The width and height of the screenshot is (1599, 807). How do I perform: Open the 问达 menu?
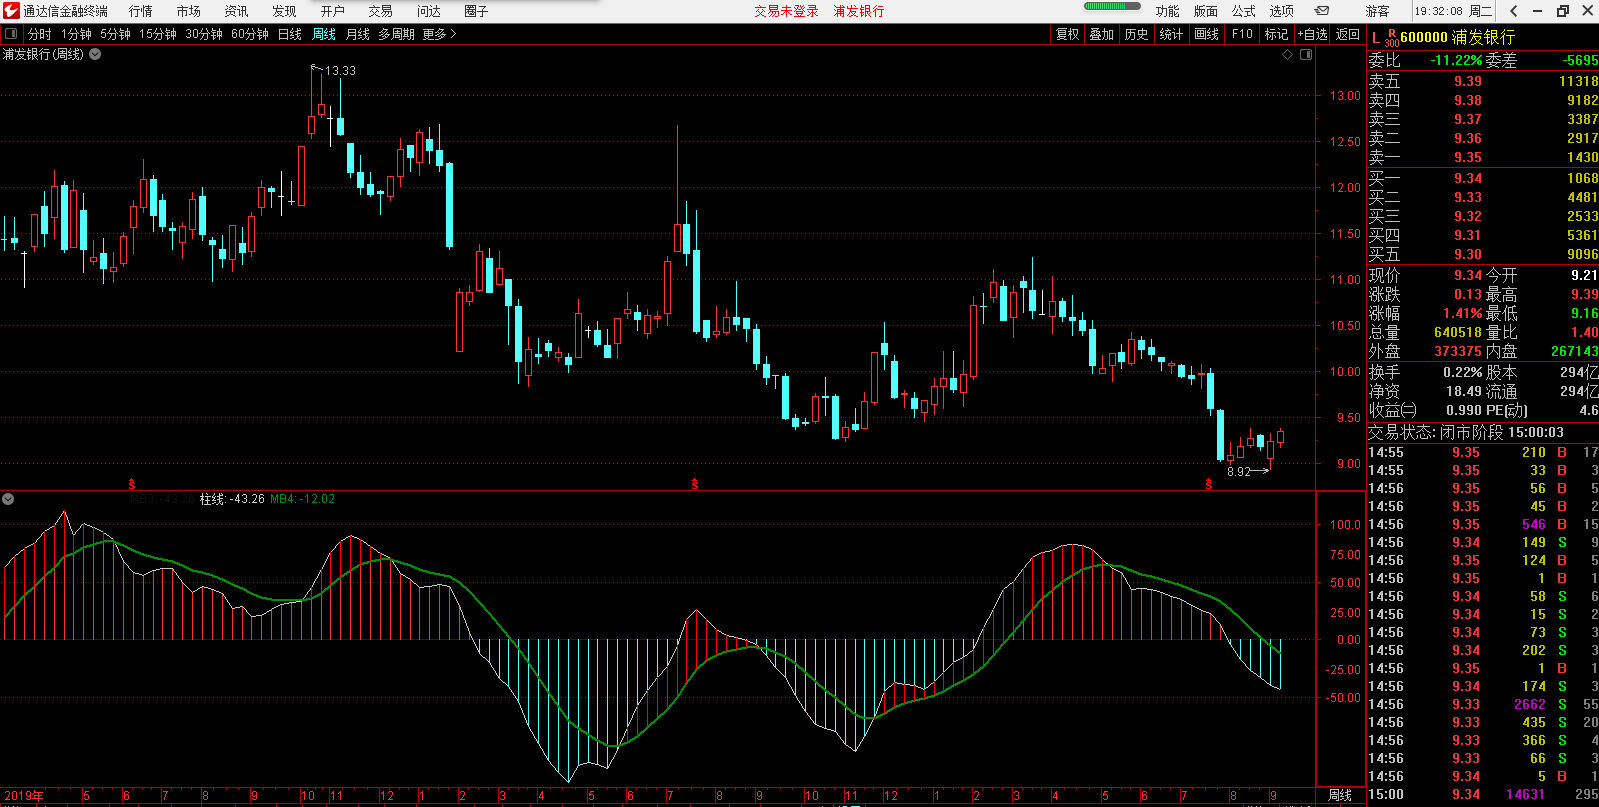(x=429, y=11)
